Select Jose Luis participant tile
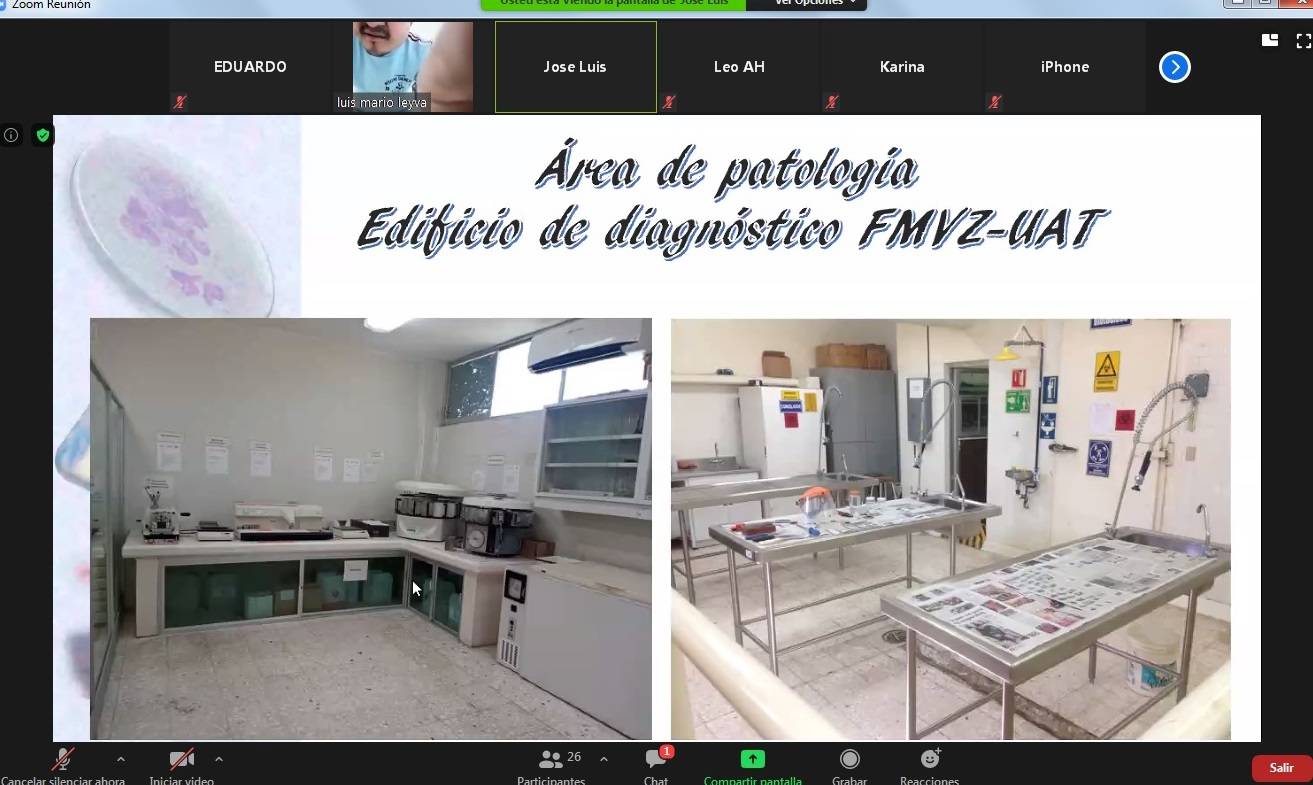The width and height of the screenshot is (1313, 785). [575, 67]
